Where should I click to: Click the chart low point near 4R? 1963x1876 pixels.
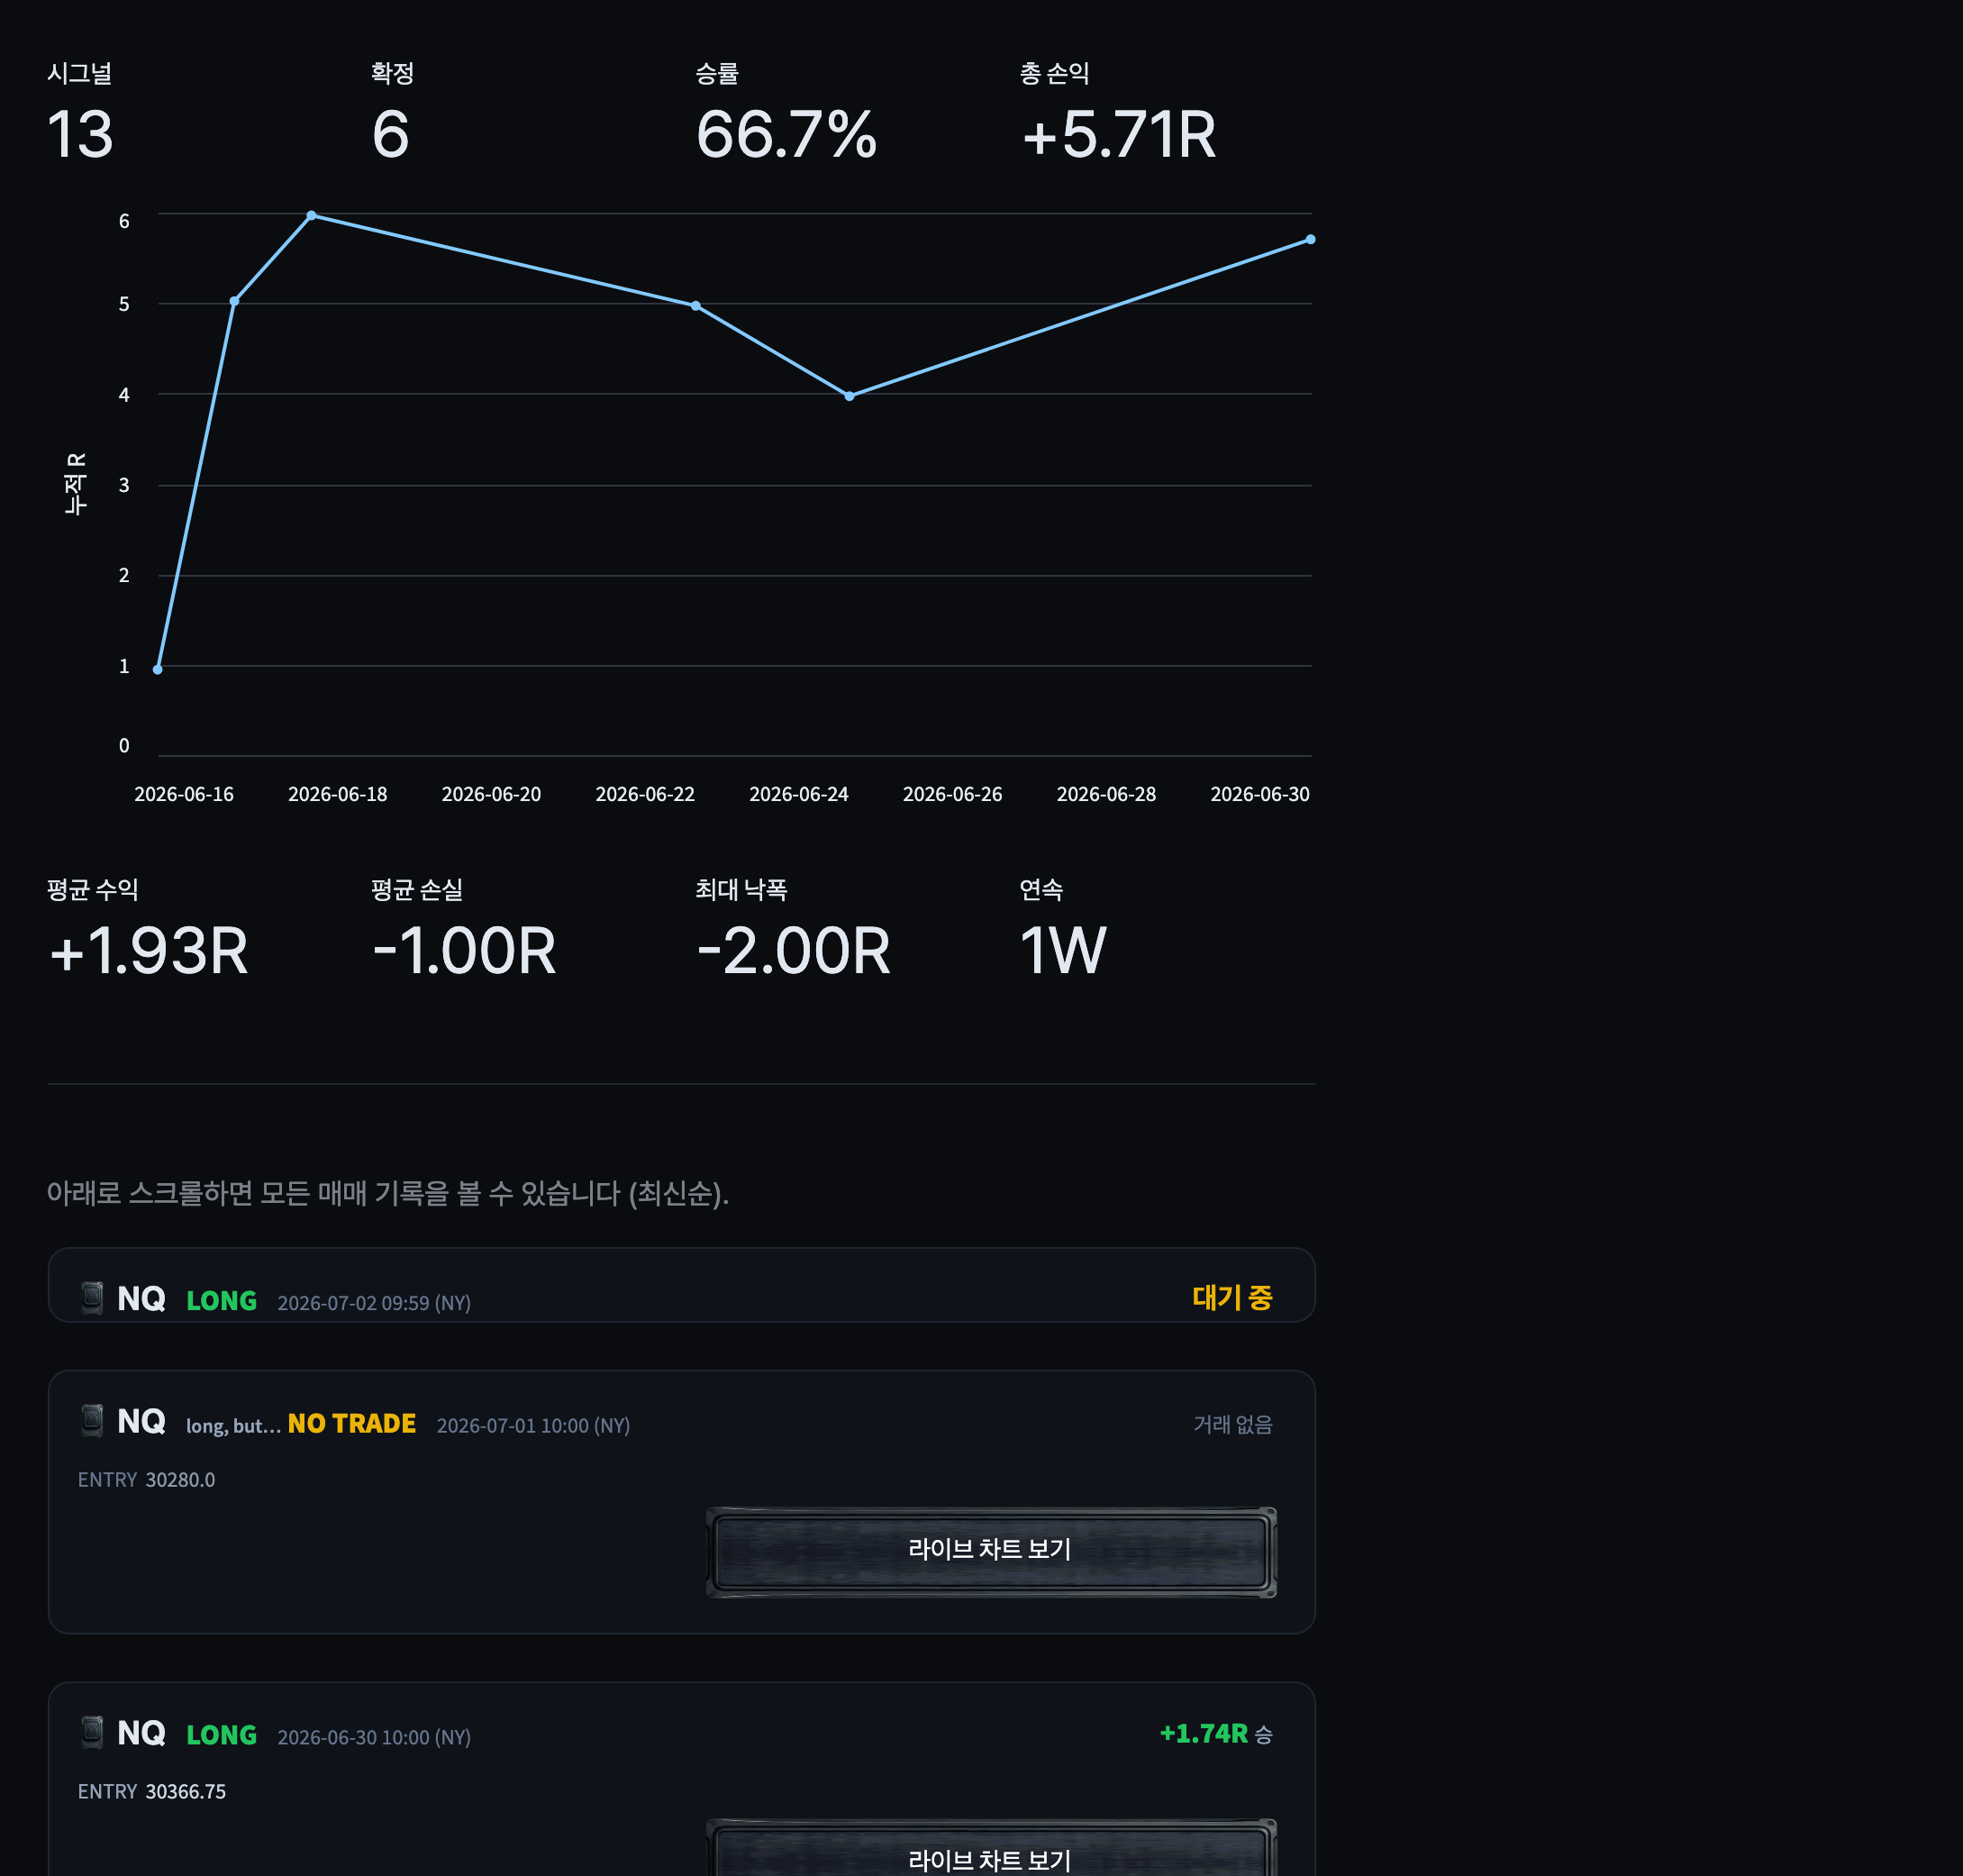click(849, 396)
